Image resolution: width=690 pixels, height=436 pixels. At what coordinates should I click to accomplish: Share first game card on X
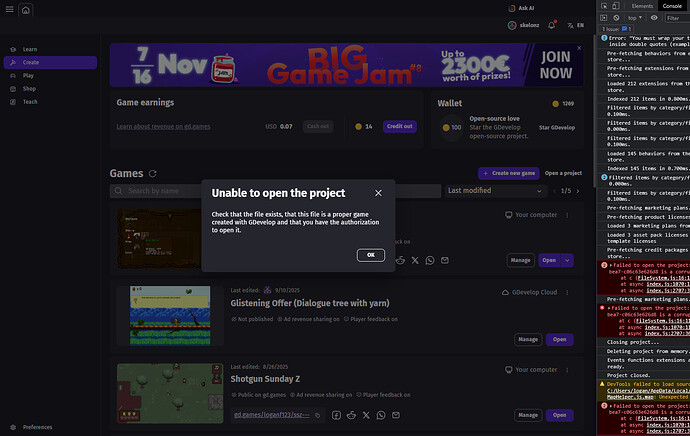pos(415,260)
